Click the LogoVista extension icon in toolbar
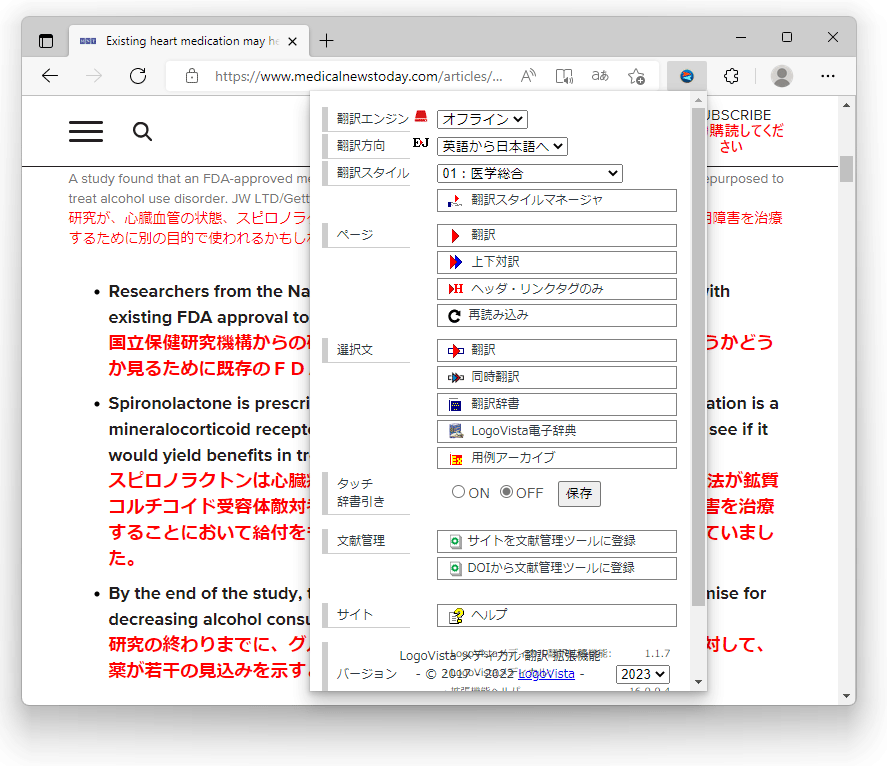887x766 pixels. (686, 76)
